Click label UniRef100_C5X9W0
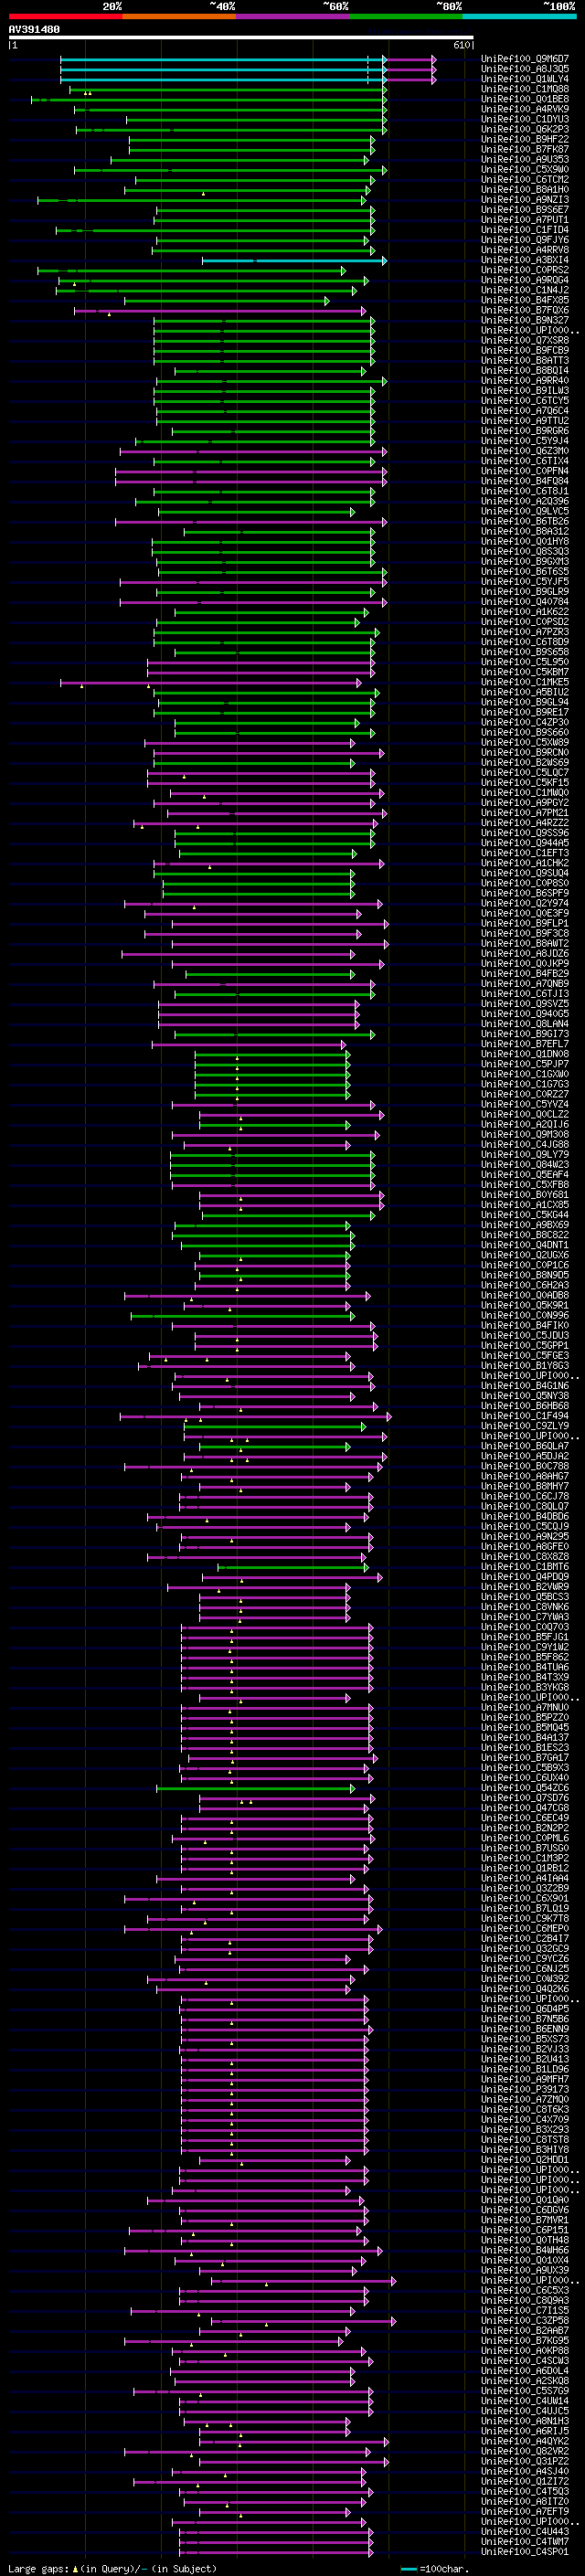Screen dimensions: 585x2576 525,169
